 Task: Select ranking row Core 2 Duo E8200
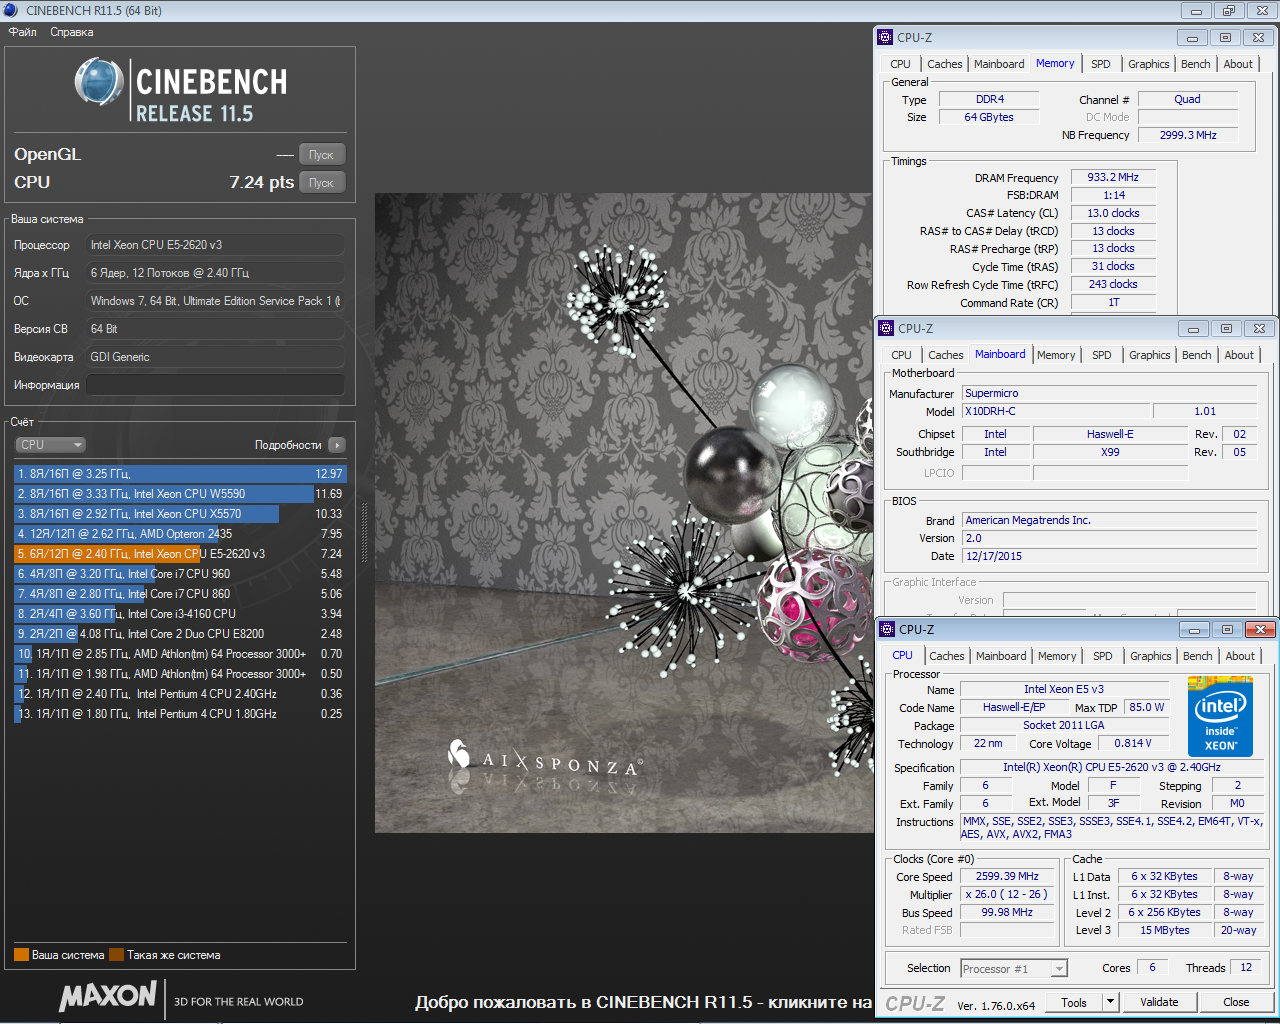tap(180, 634)
